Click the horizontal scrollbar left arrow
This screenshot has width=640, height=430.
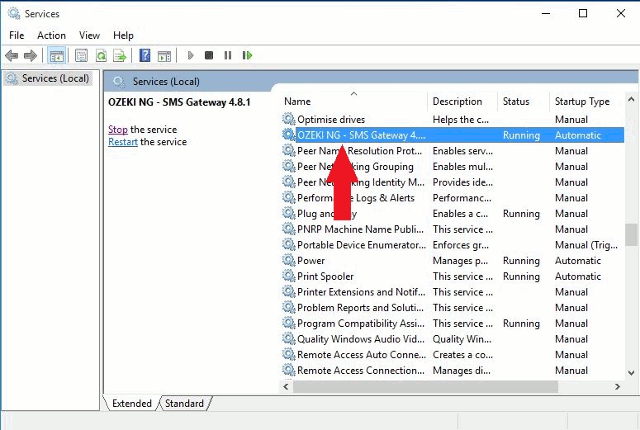[x=286, y=386]
